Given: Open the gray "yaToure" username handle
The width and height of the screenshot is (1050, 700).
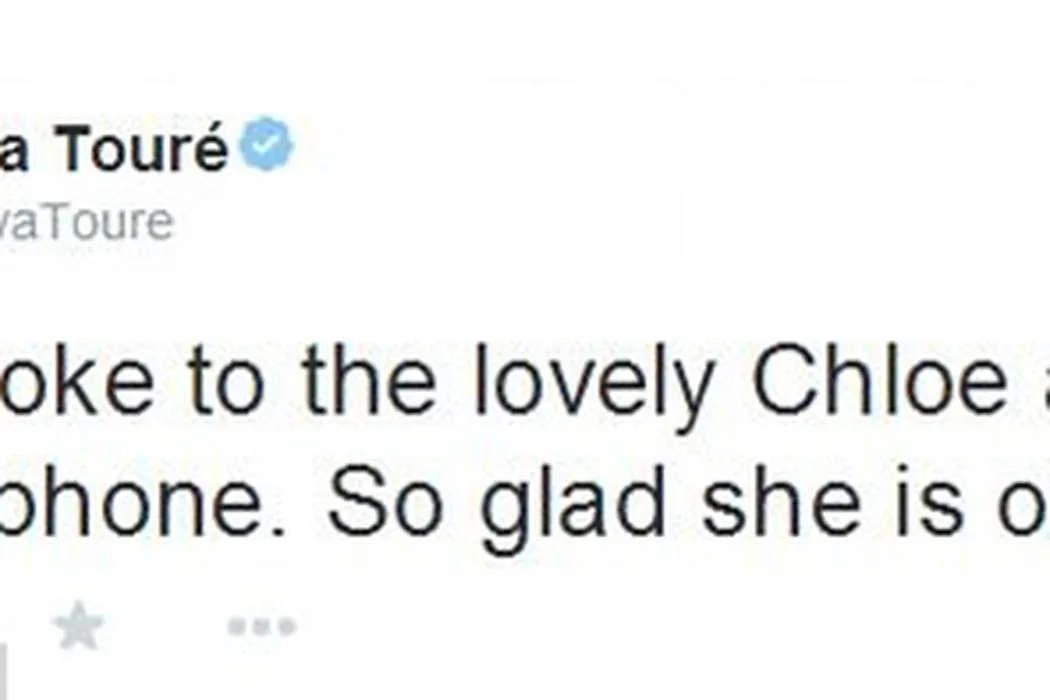Looking at the screenshot, I should point(85,222).
